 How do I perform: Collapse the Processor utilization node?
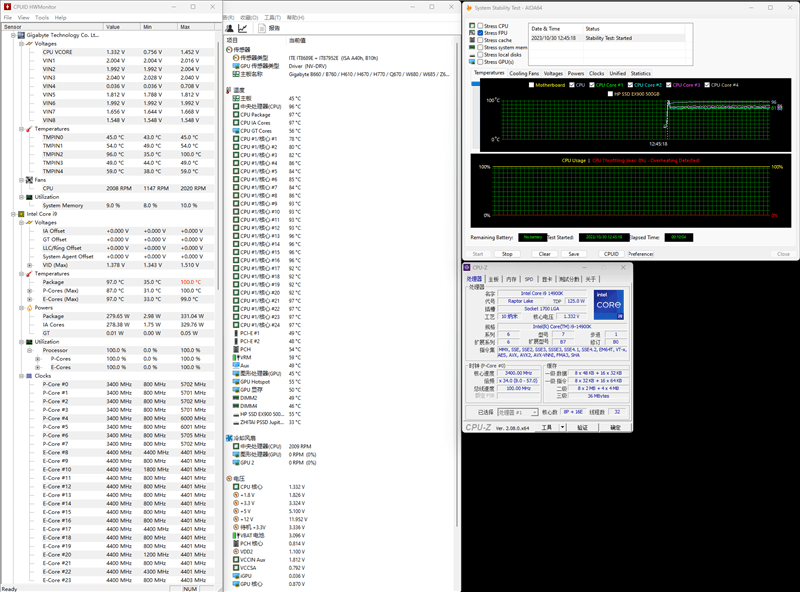[30, 350]
